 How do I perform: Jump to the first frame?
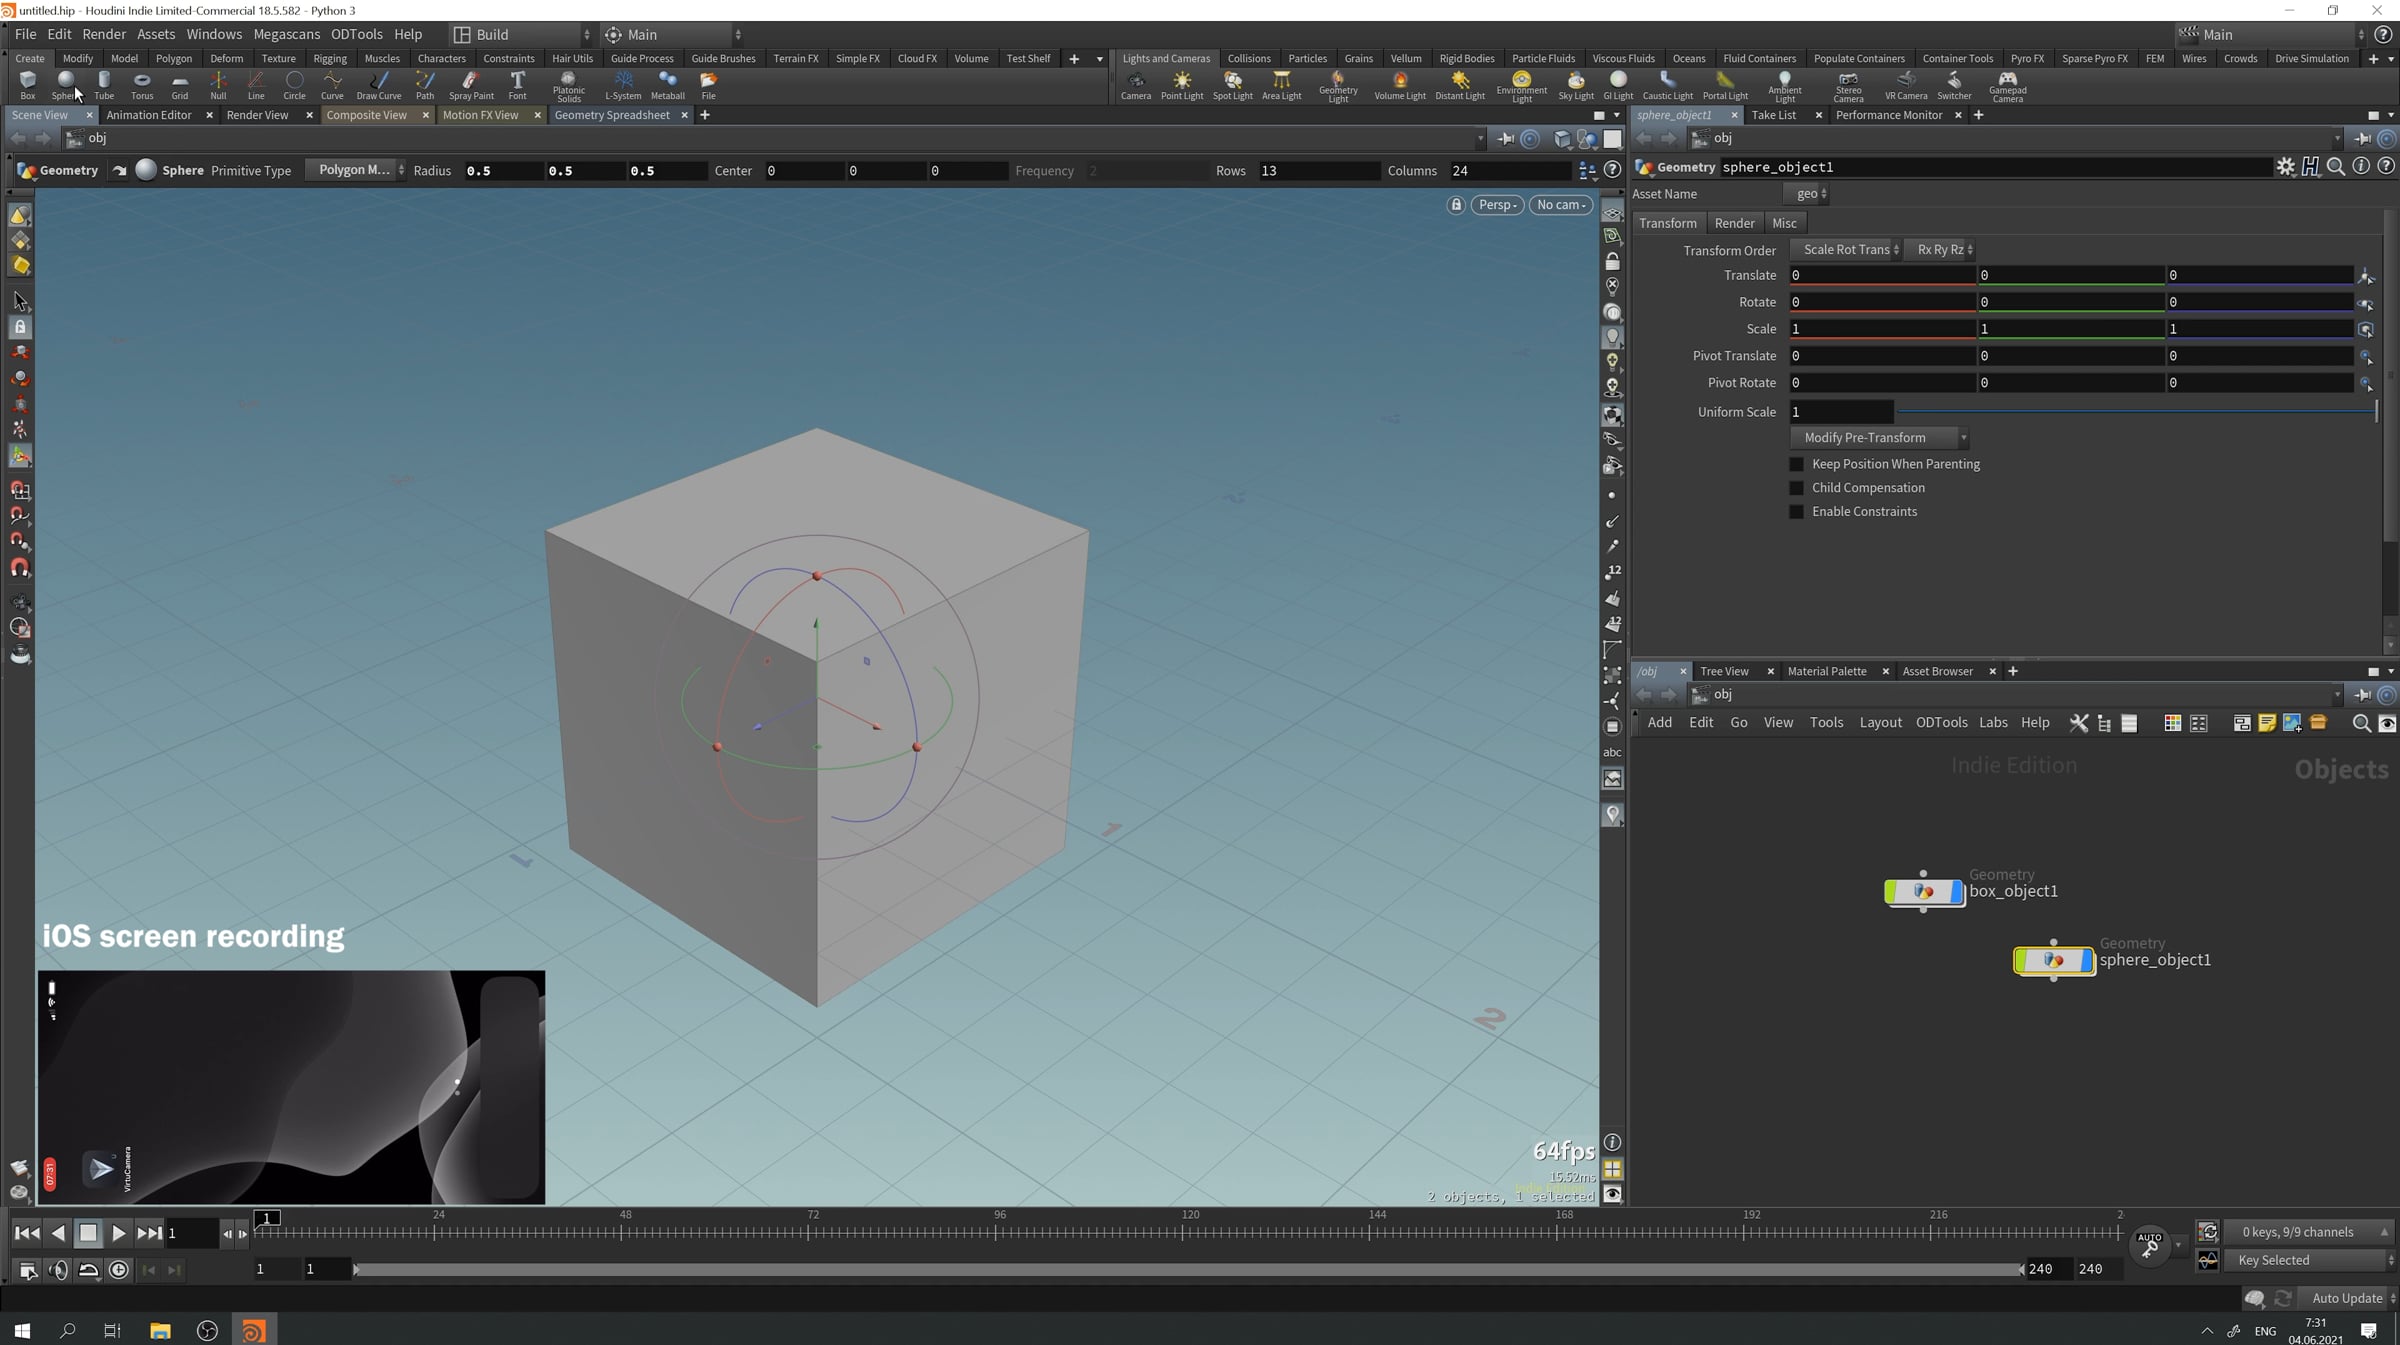click(27, 1233)
